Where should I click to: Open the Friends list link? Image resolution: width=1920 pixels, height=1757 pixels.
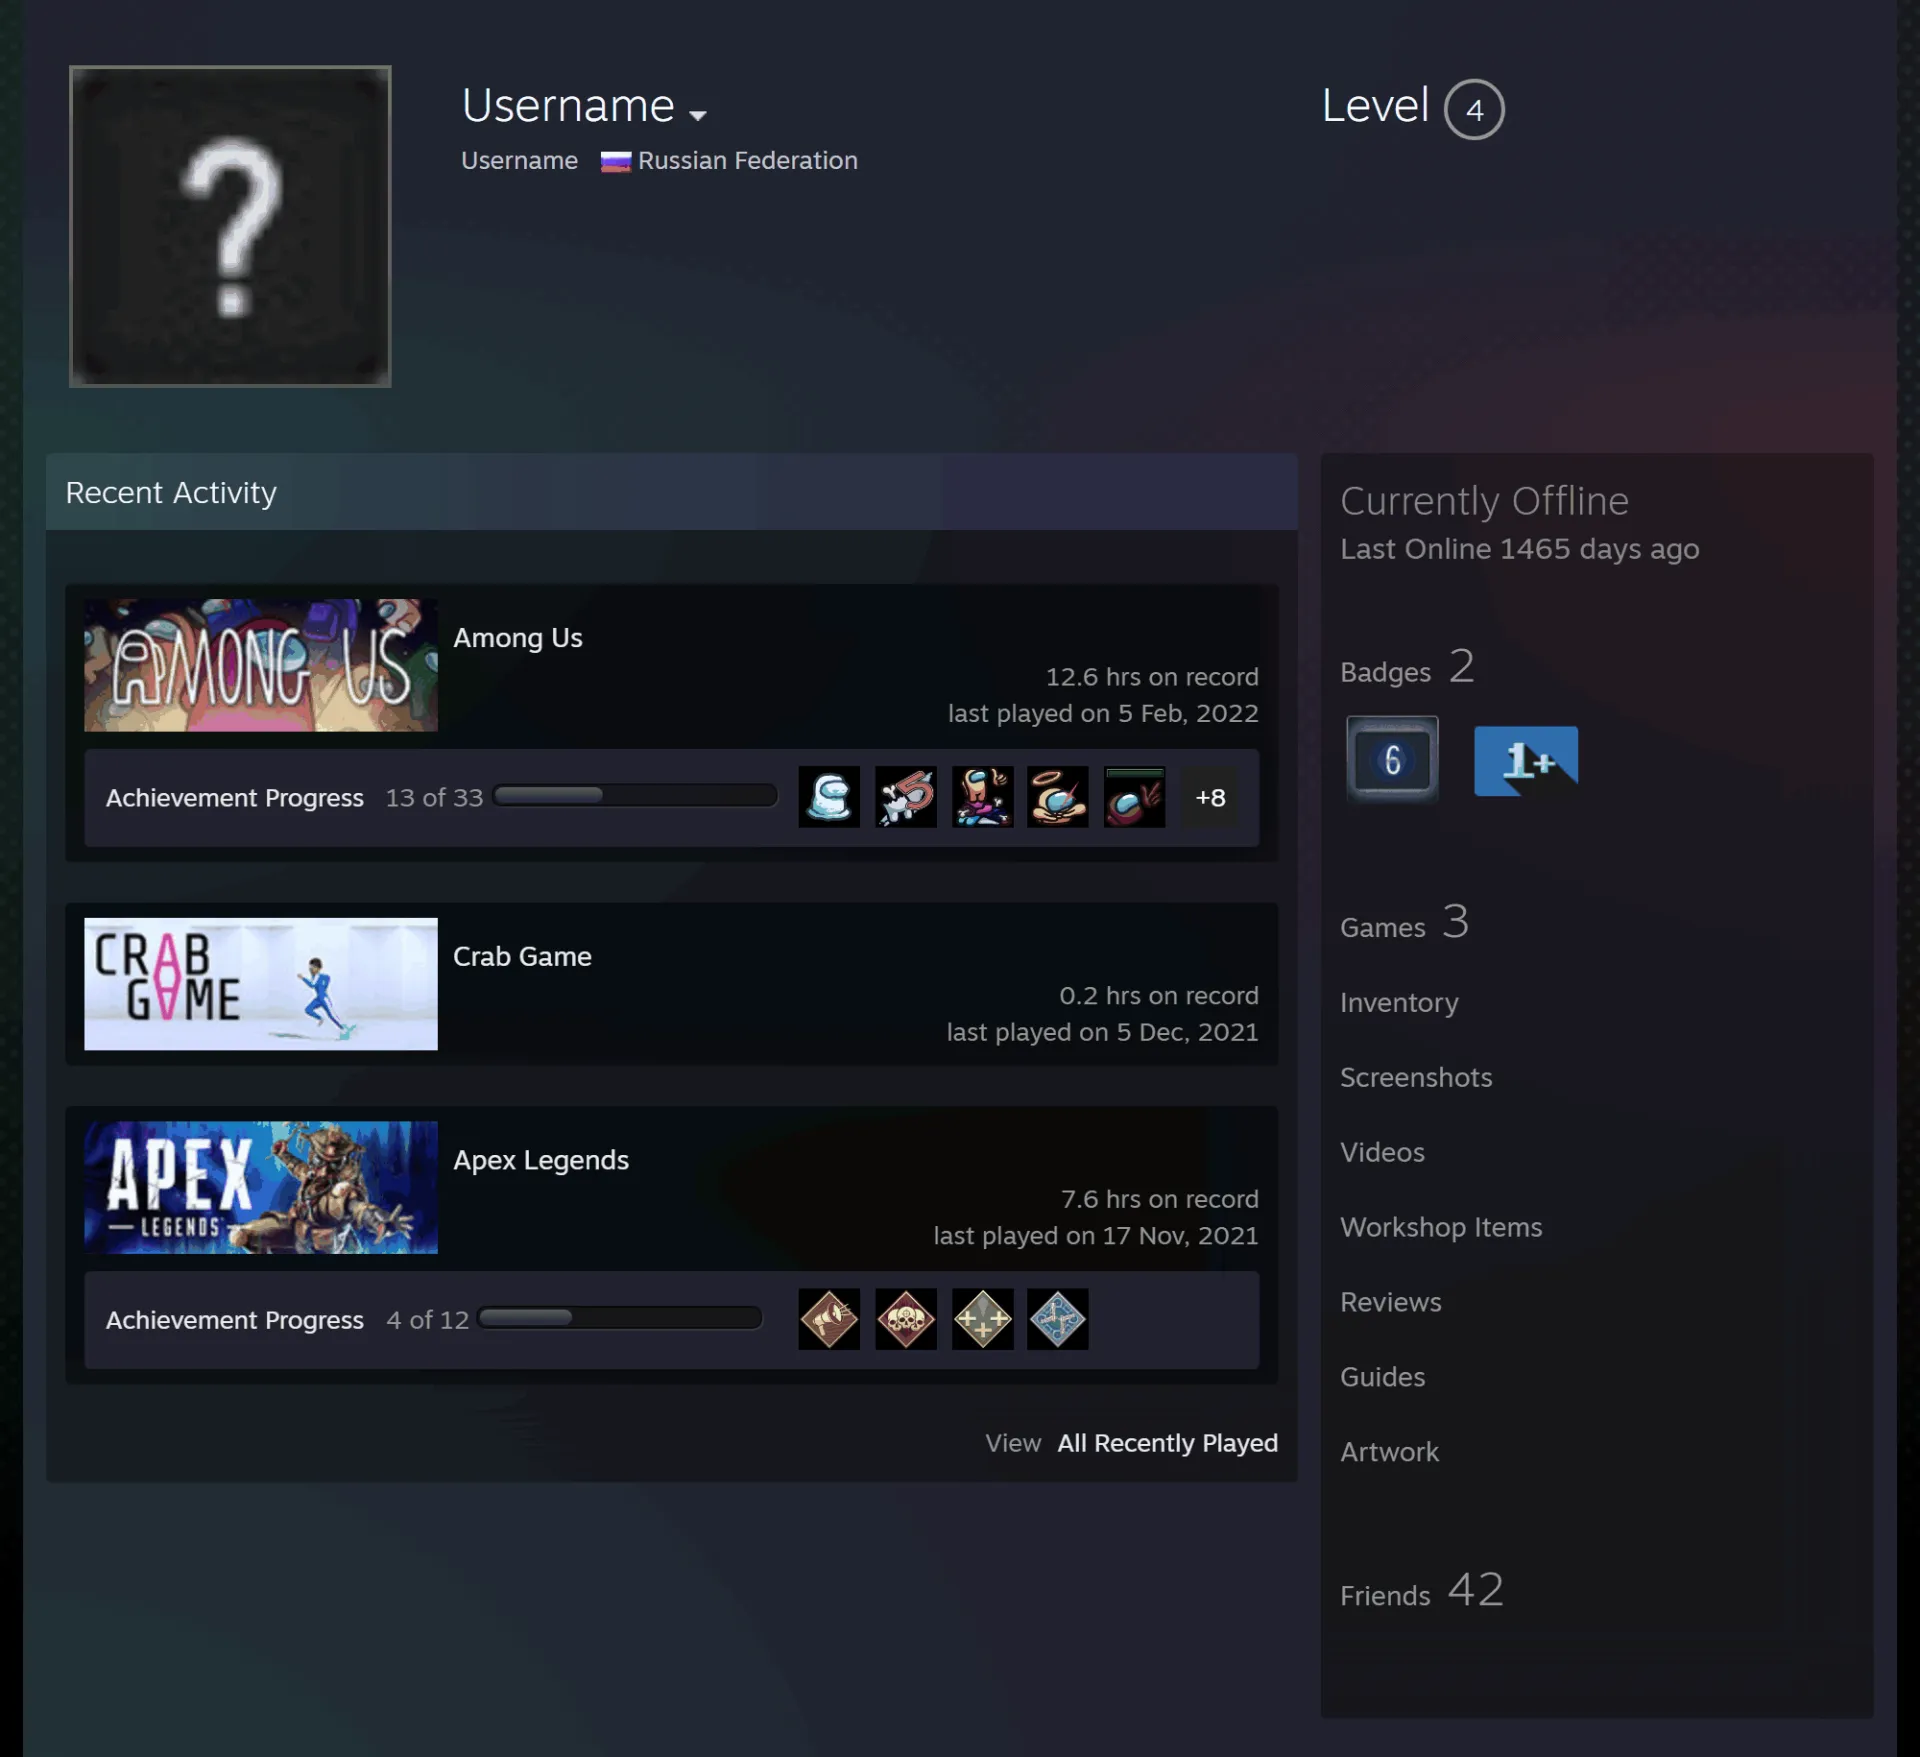click(x=1422, y=1591)
